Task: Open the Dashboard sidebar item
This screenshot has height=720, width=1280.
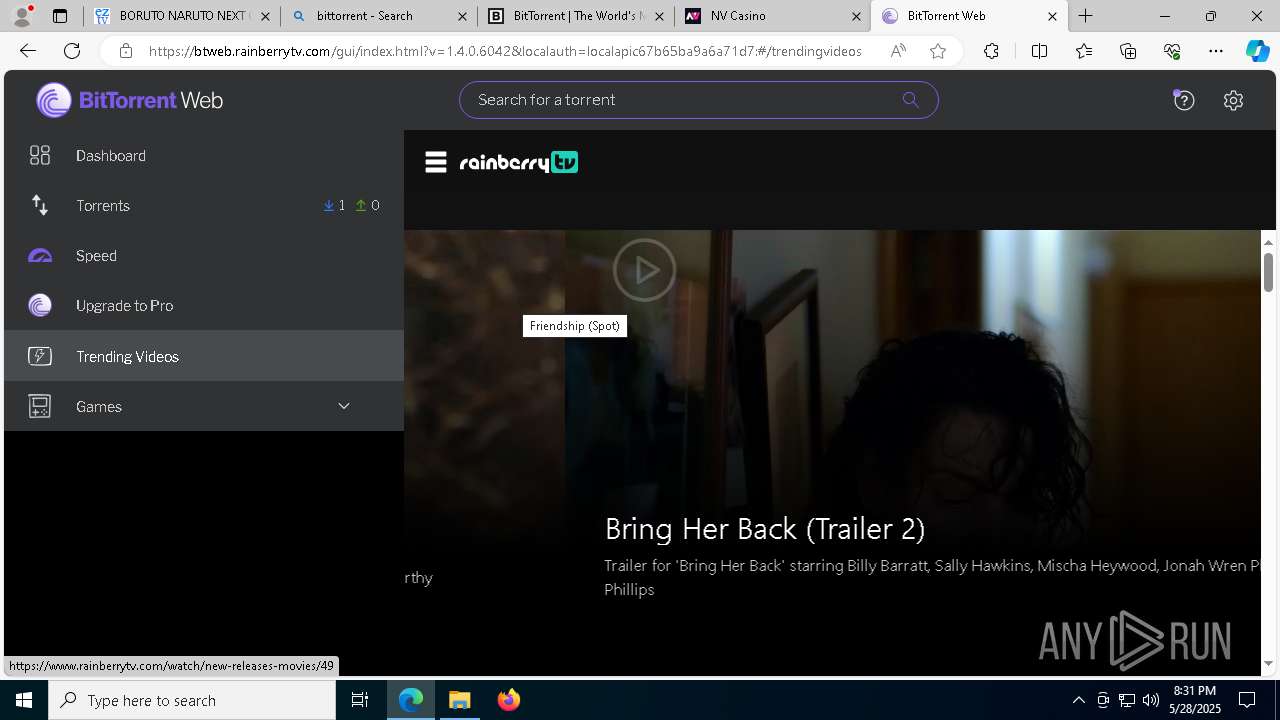Action: (x=204, y=155)
